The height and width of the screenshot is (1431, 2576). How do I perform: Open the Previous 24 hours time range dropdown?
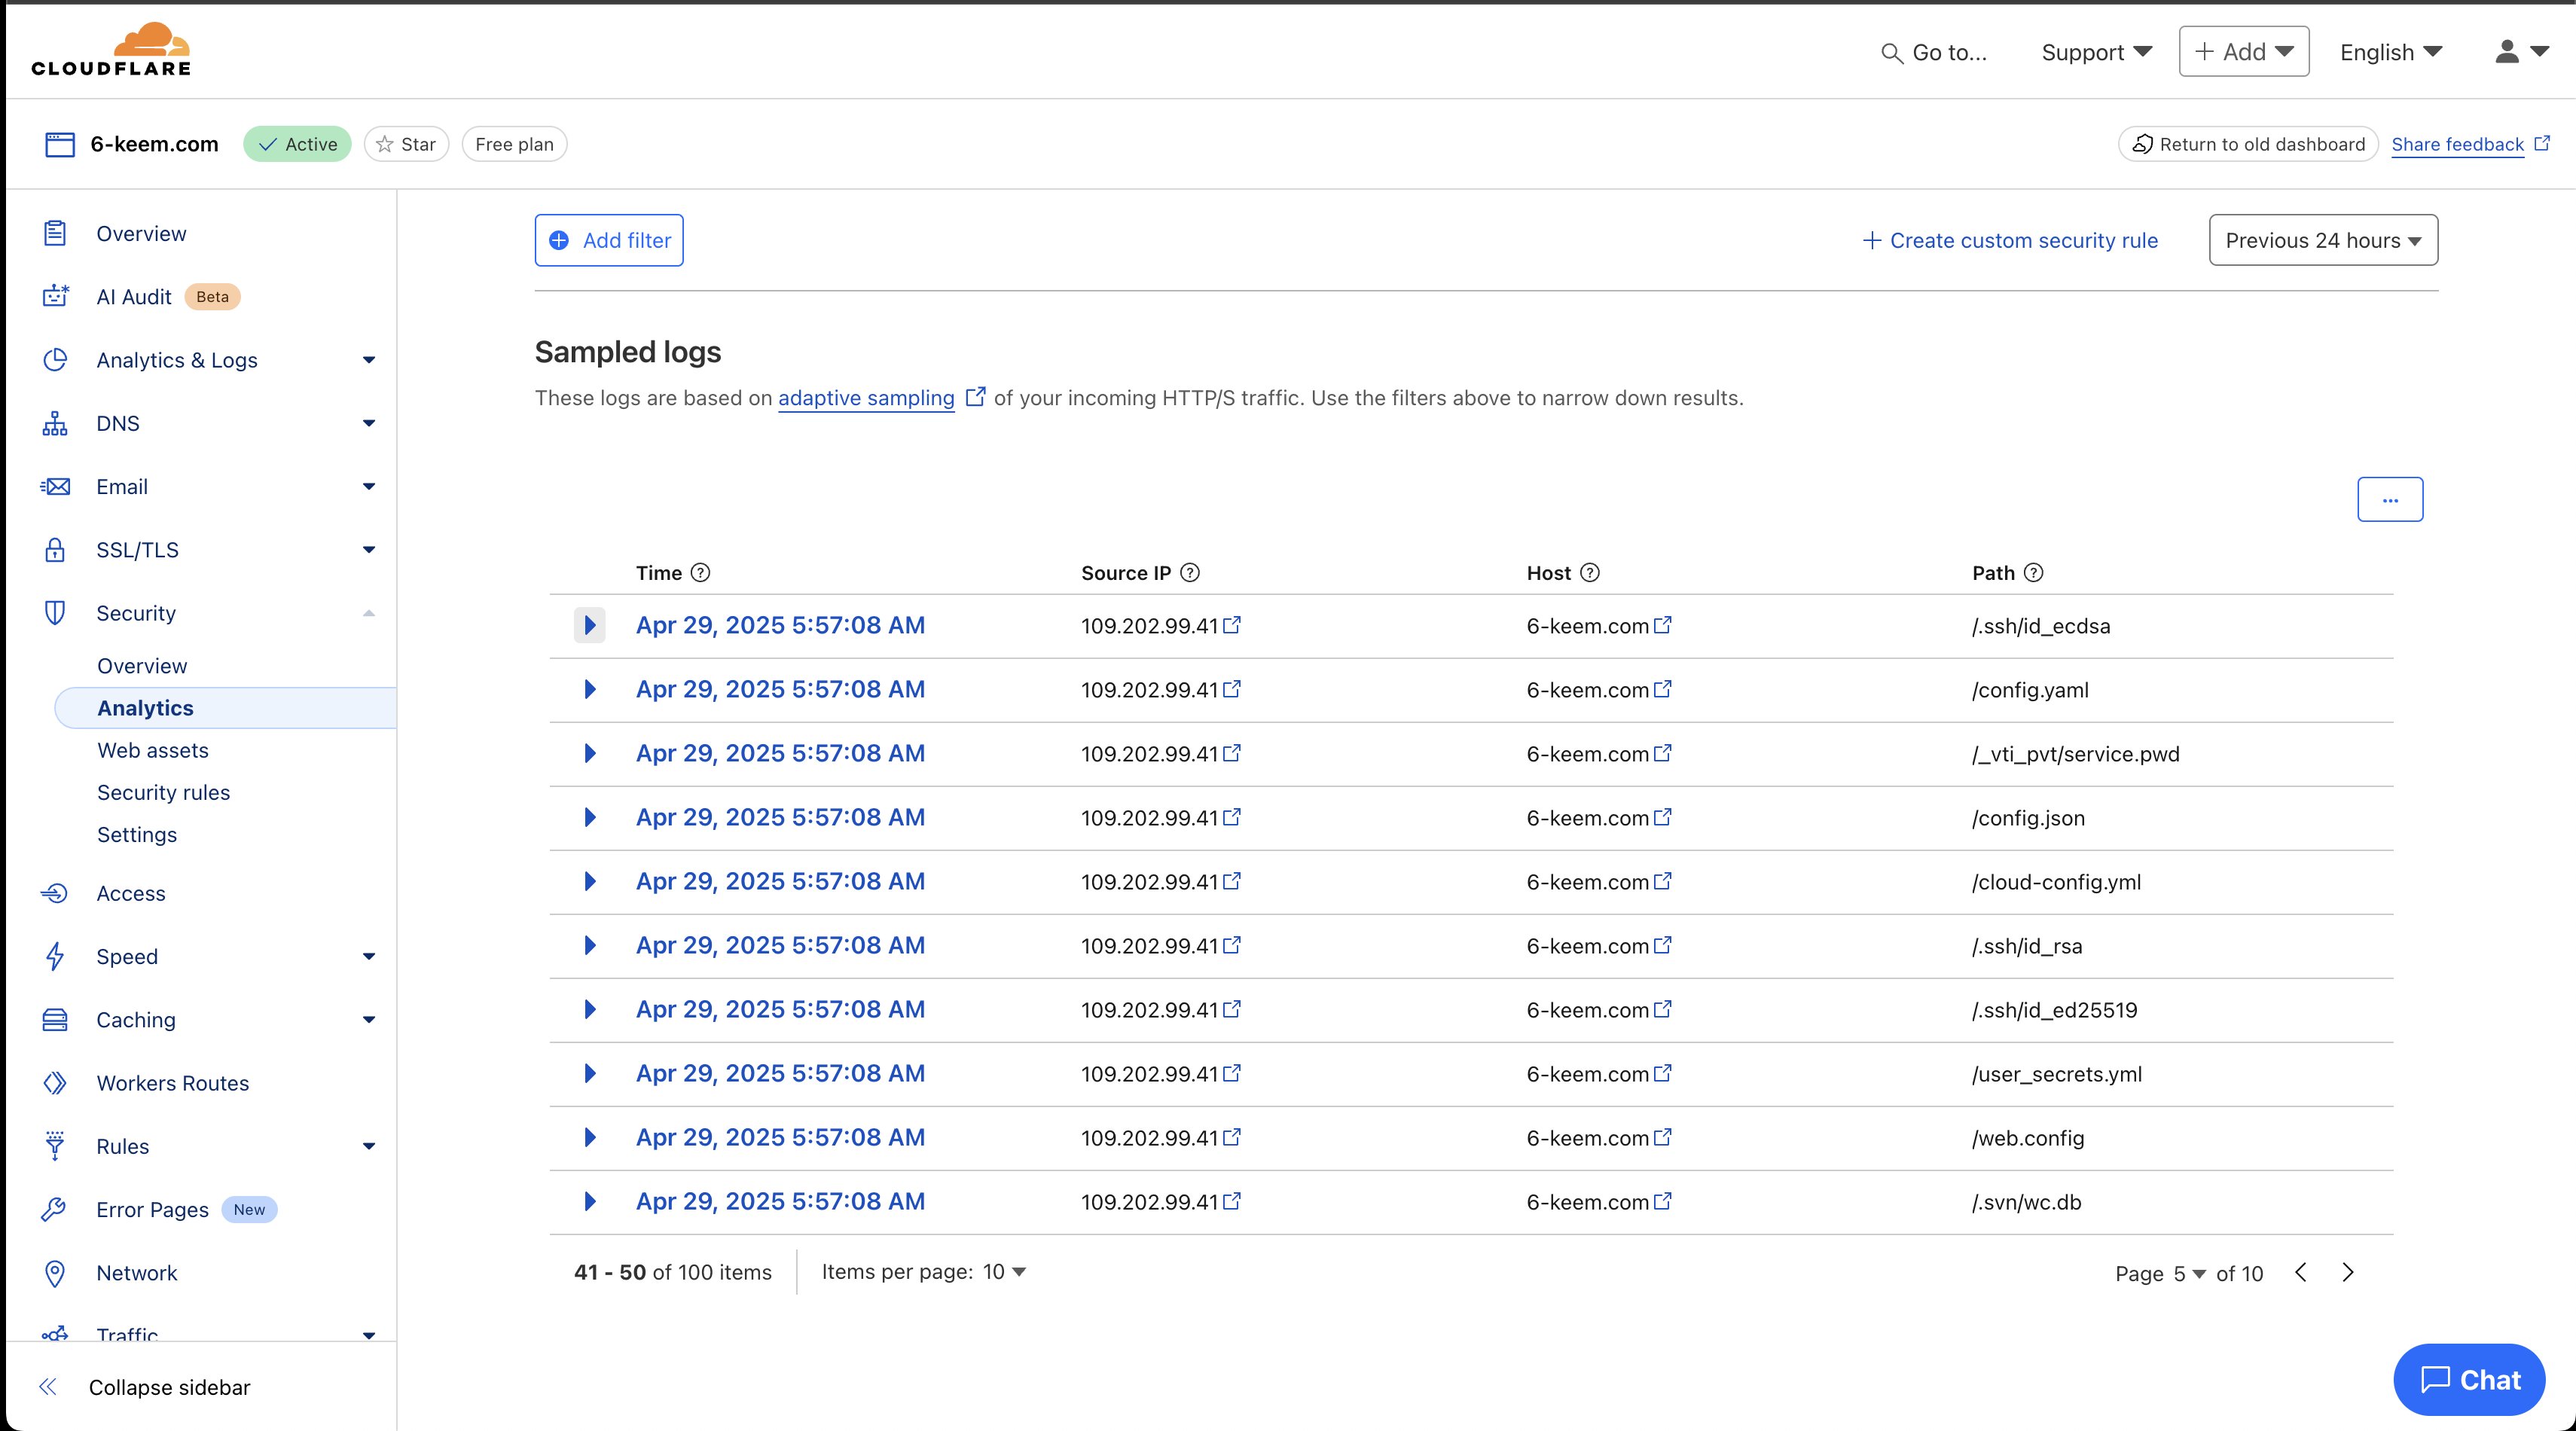2323,240
